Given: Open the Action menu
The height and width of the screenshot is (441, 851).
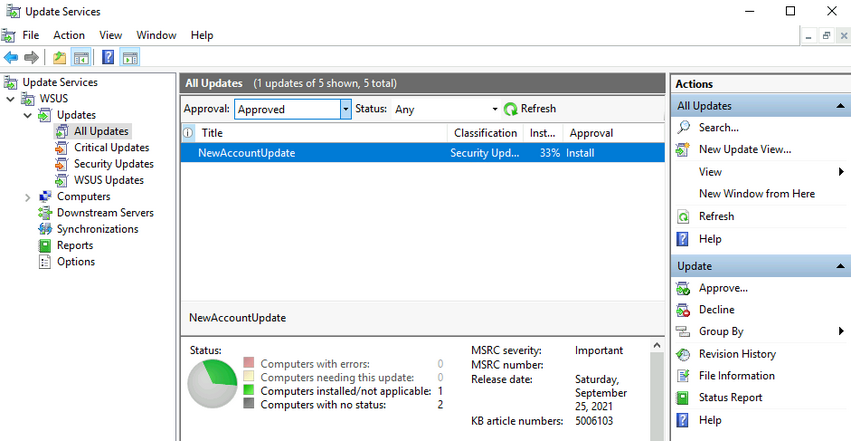Looking at the screenshot, I should 69,35.
